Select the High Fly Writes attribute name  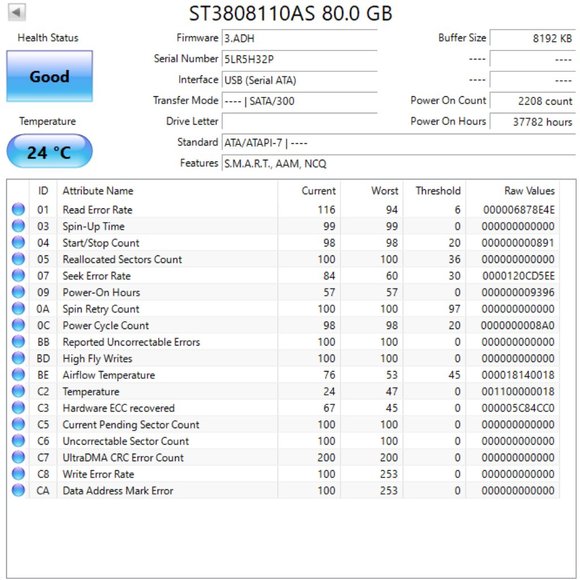97,358
